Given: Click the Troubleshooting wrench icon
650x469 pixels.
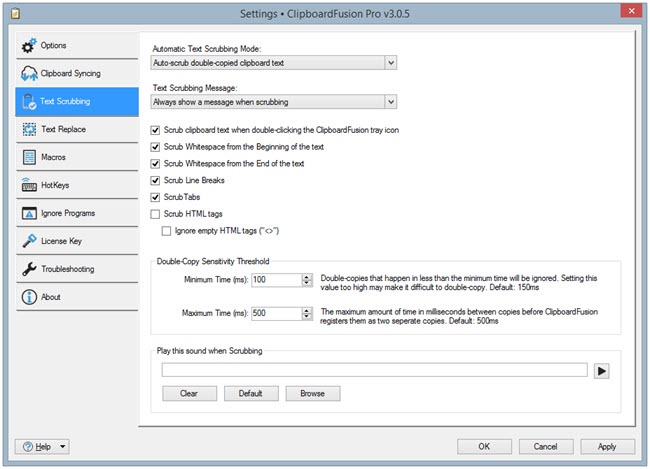Looking at the screenshot, I should click(29, 269).
